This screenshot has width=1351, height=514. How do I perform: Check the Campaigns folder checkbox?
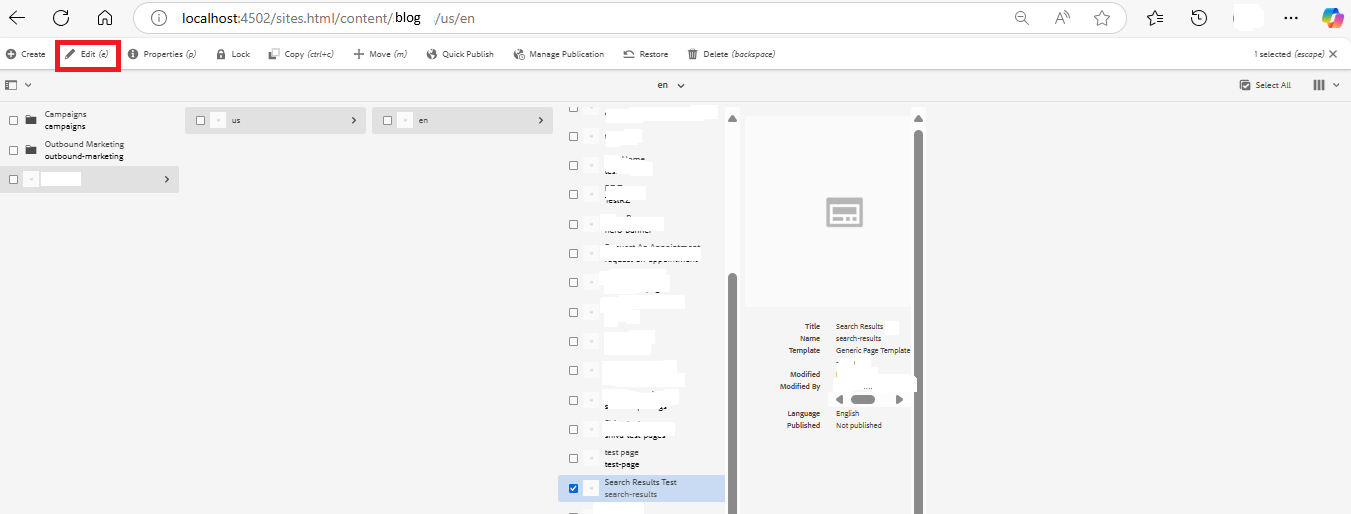(14, 120)
